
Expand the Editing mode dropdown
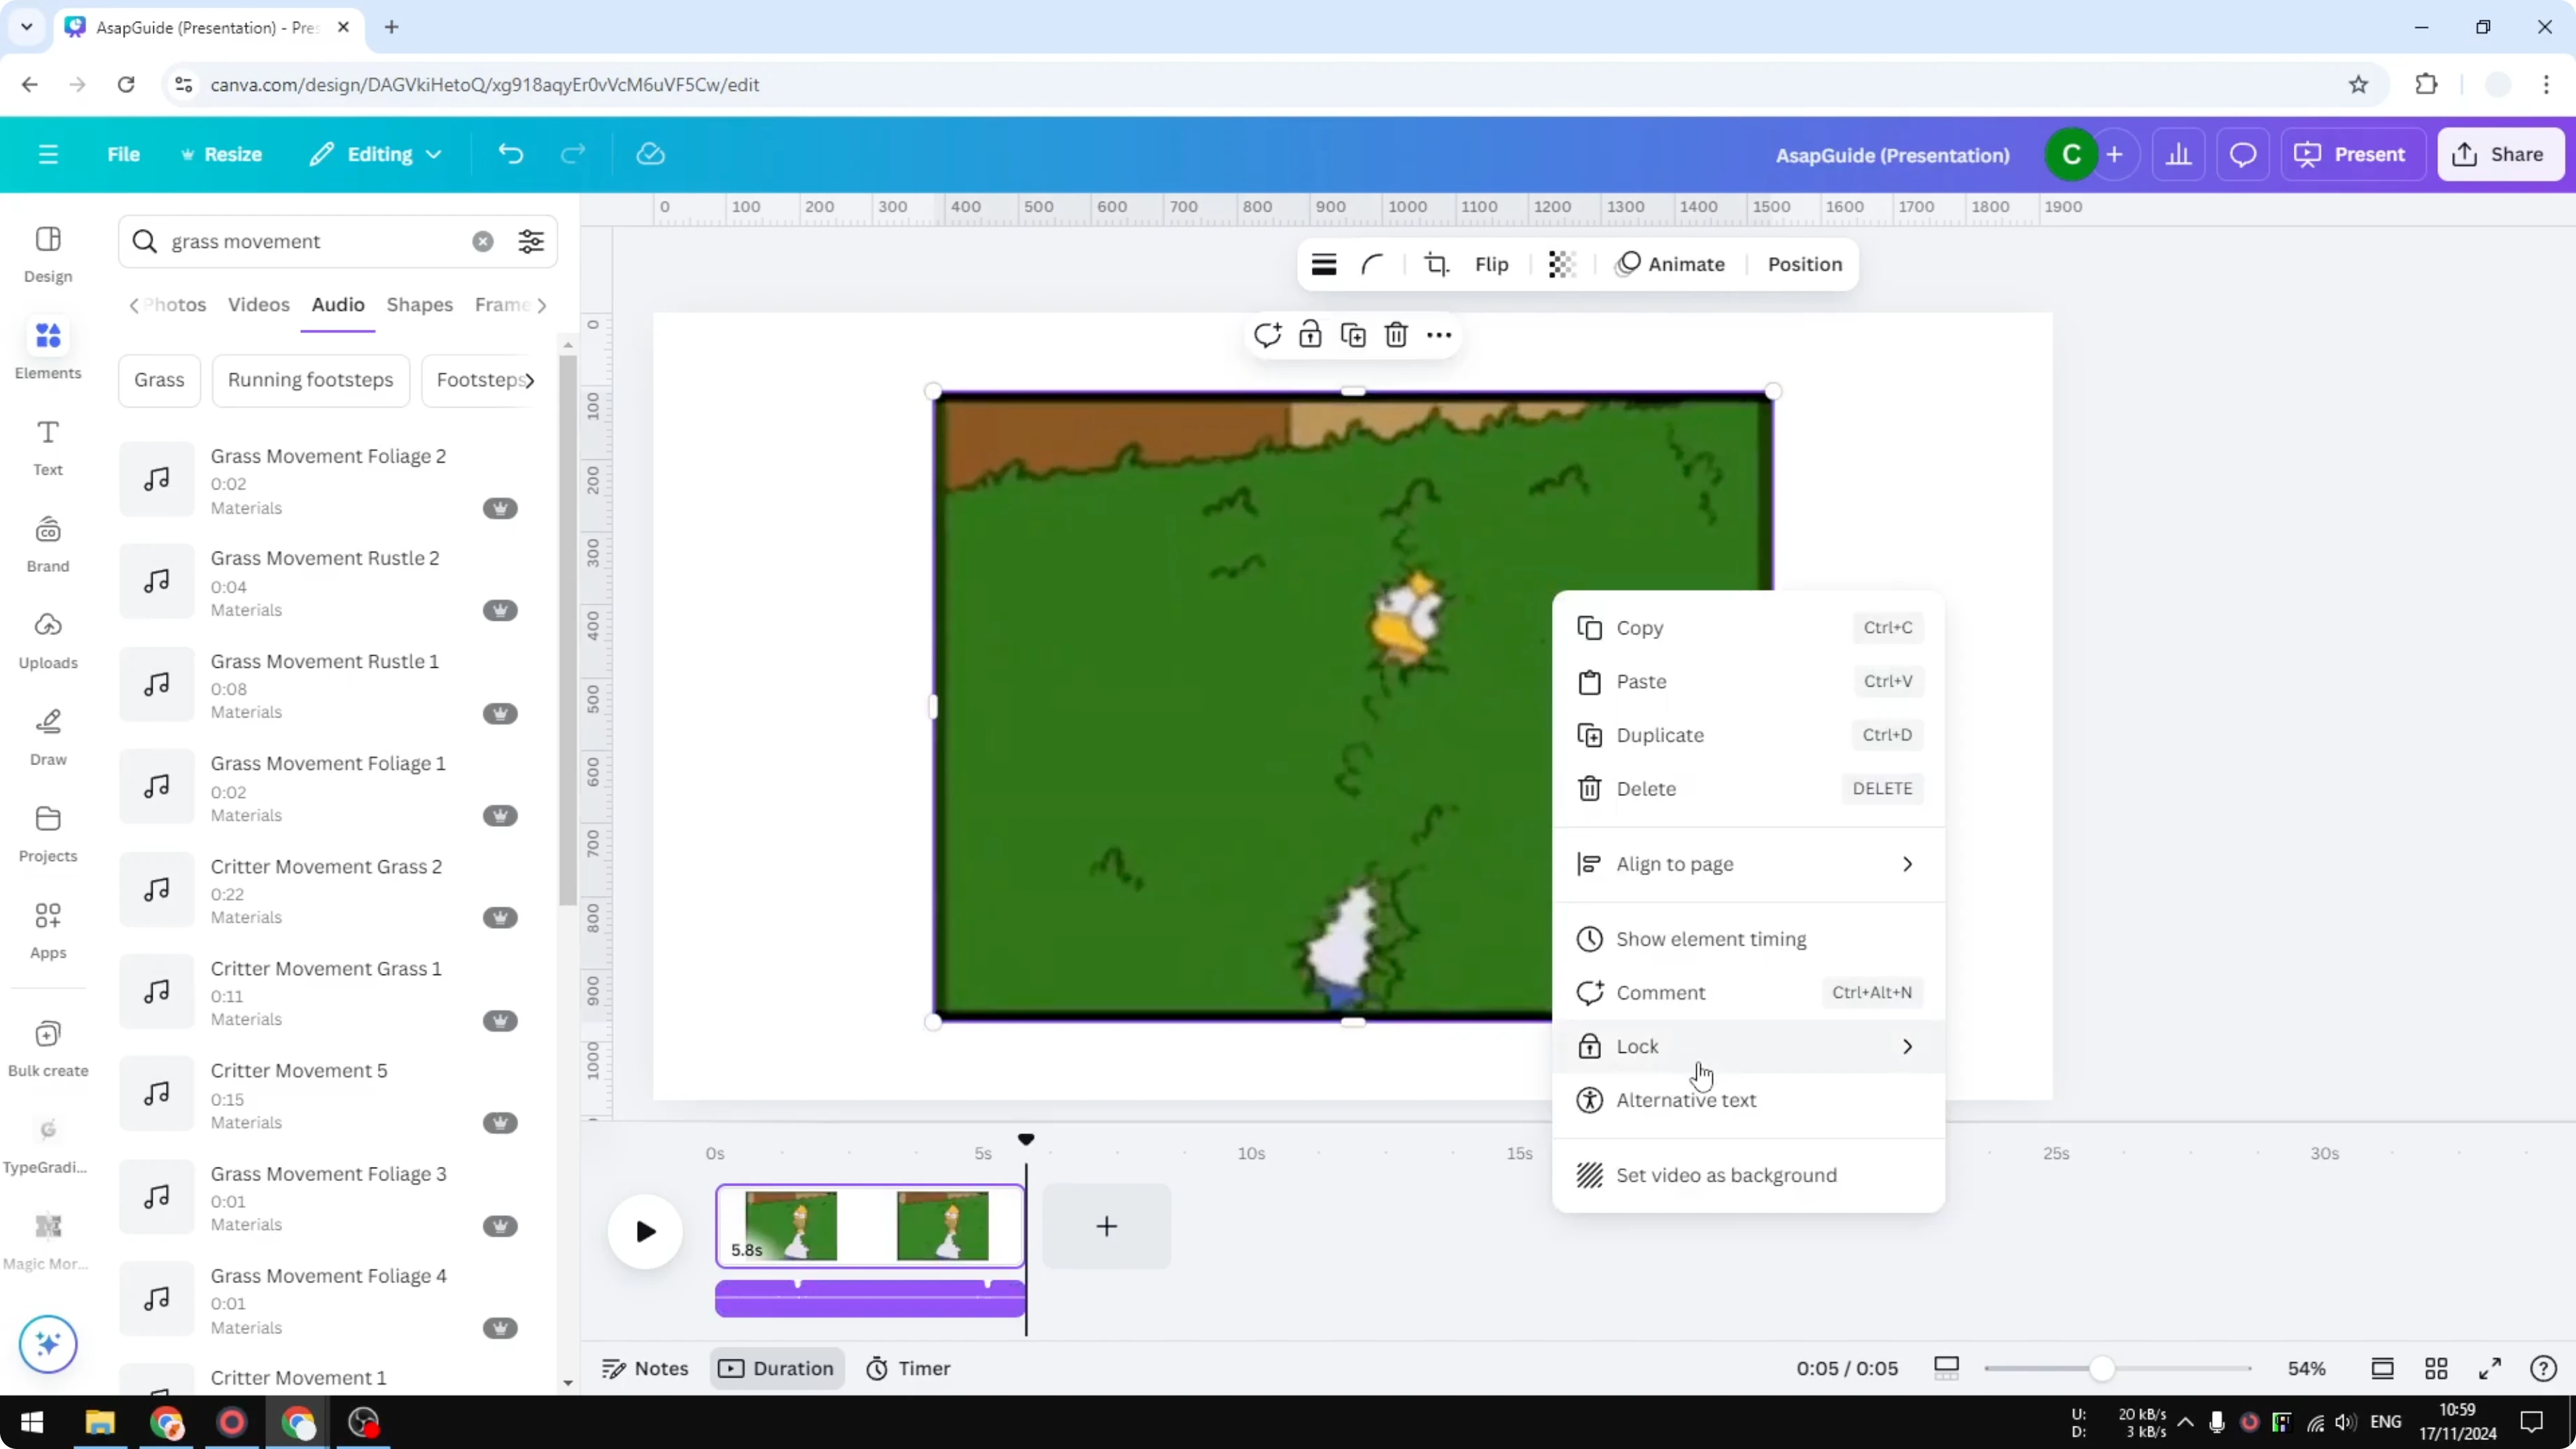click(375, 154)
